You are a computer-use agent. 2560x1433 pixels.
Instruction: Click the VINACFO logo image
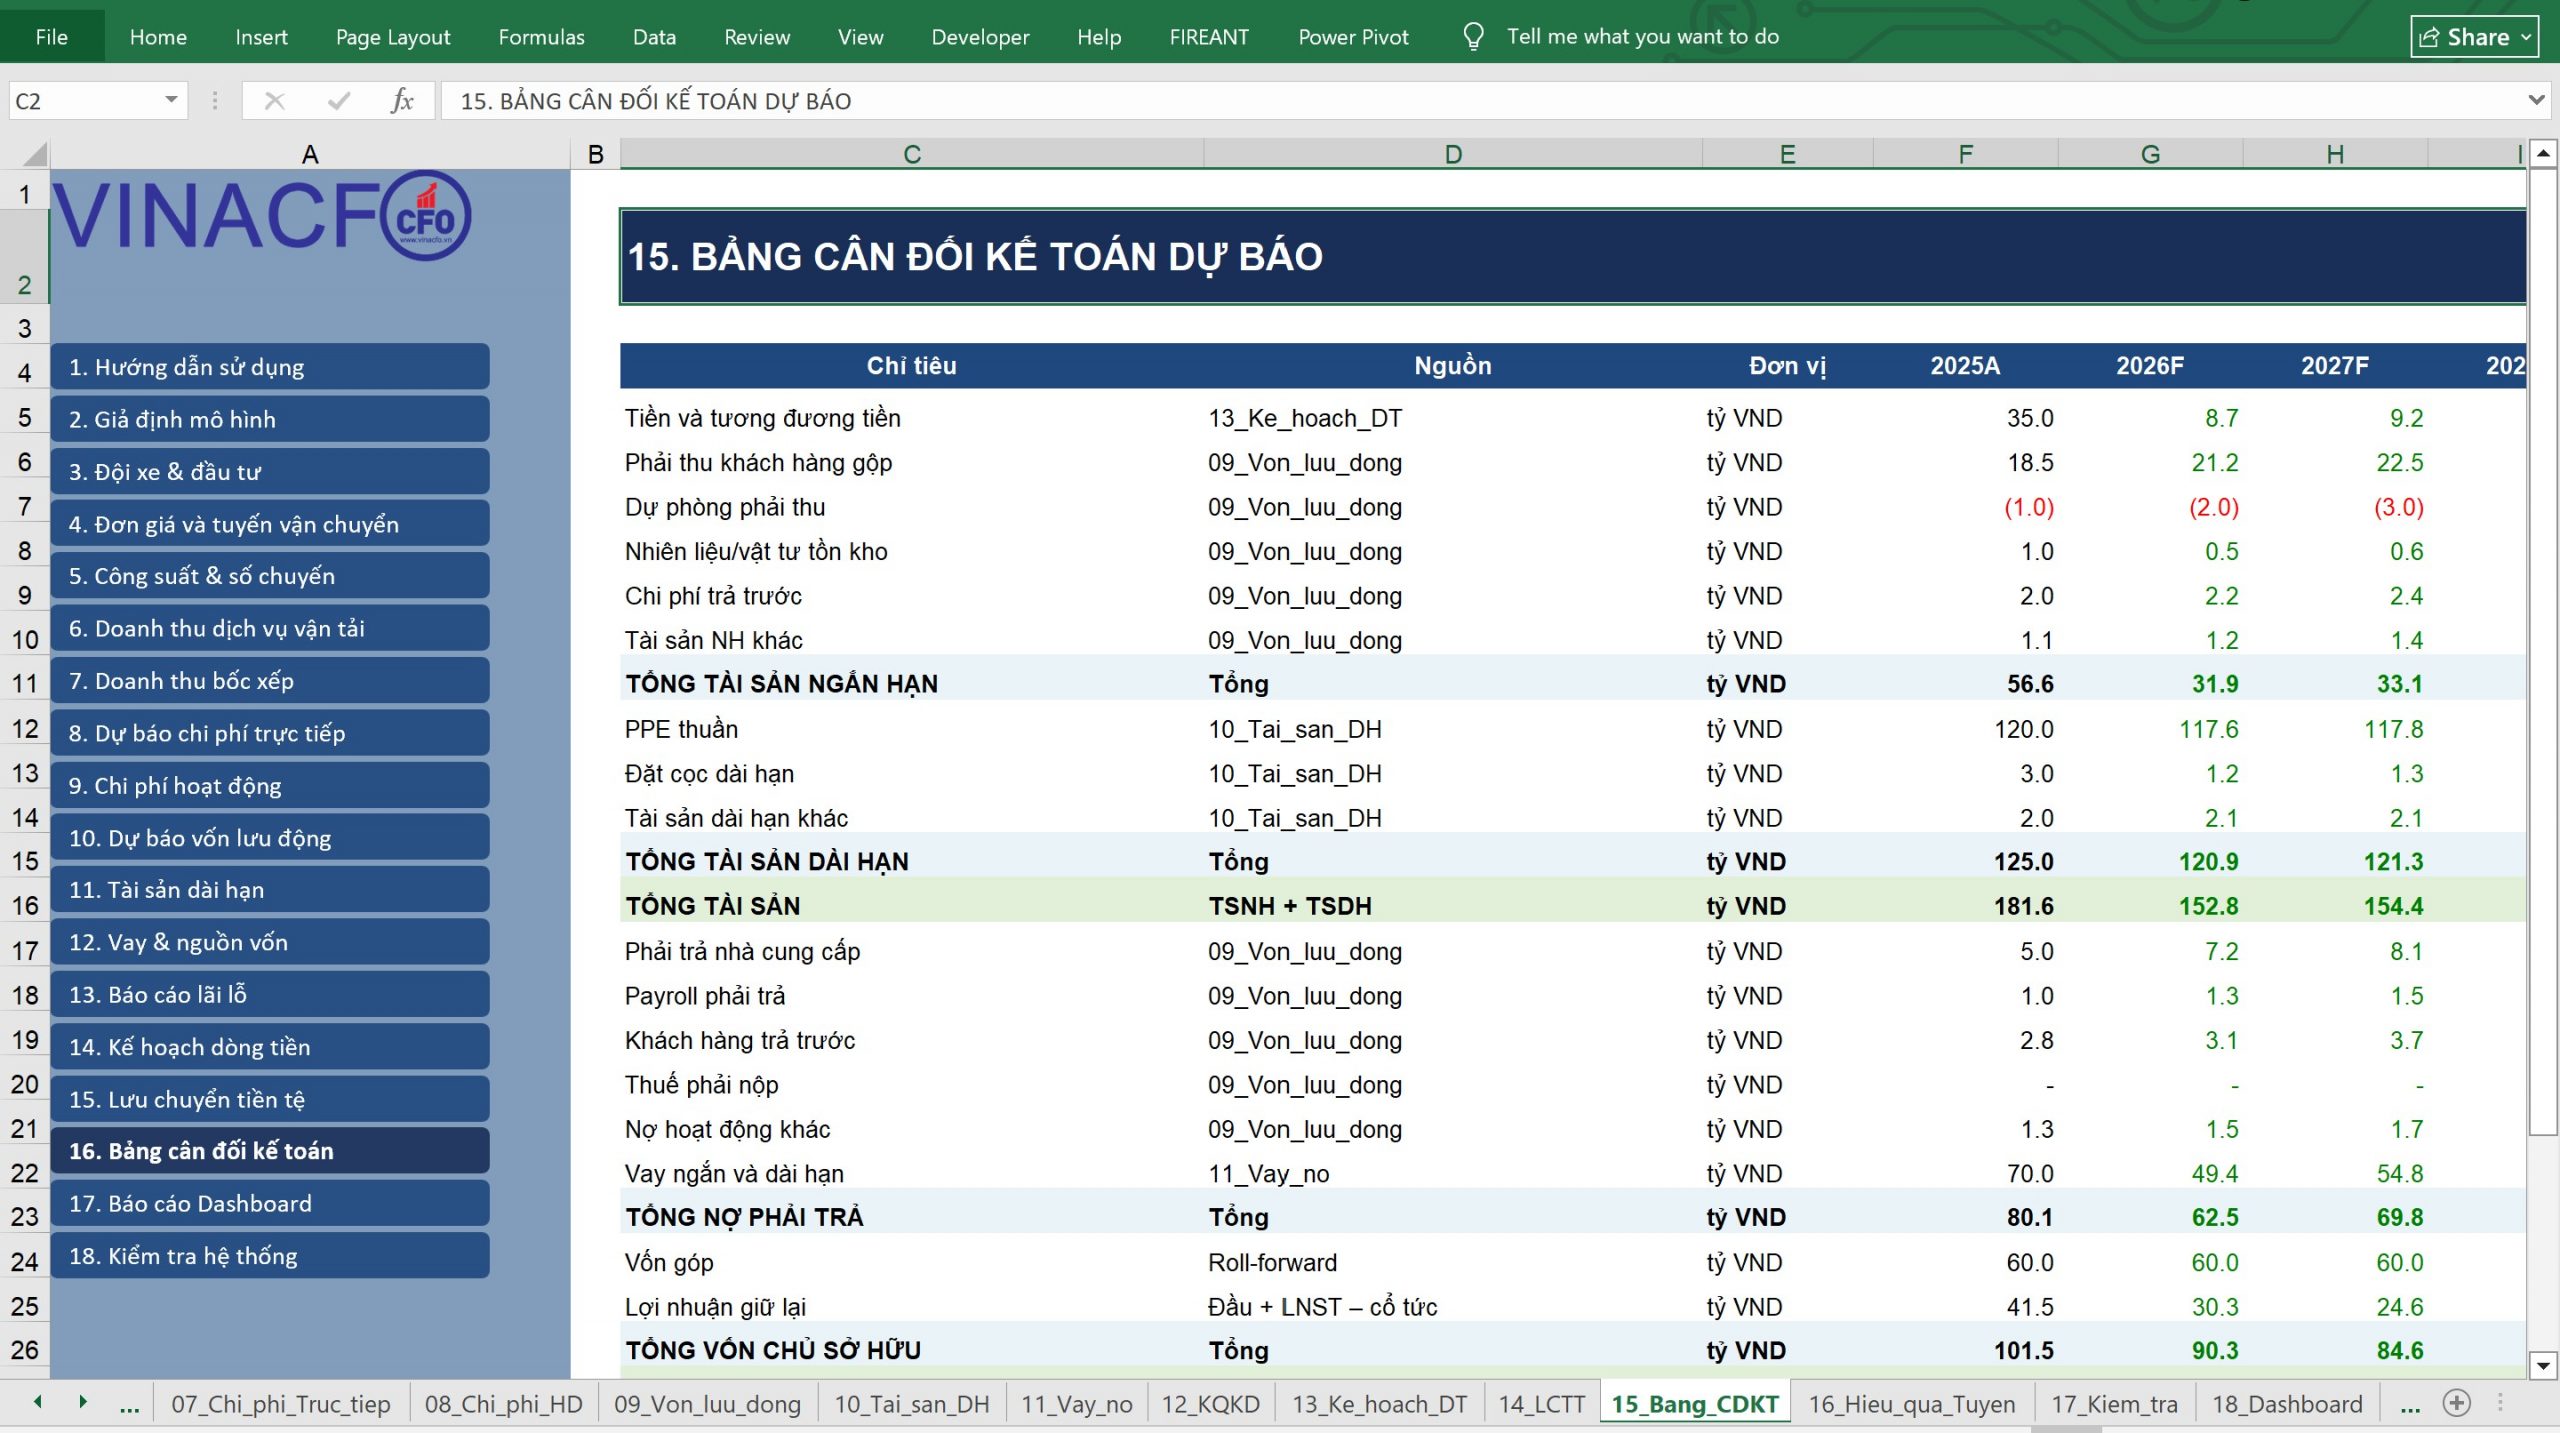262,216
